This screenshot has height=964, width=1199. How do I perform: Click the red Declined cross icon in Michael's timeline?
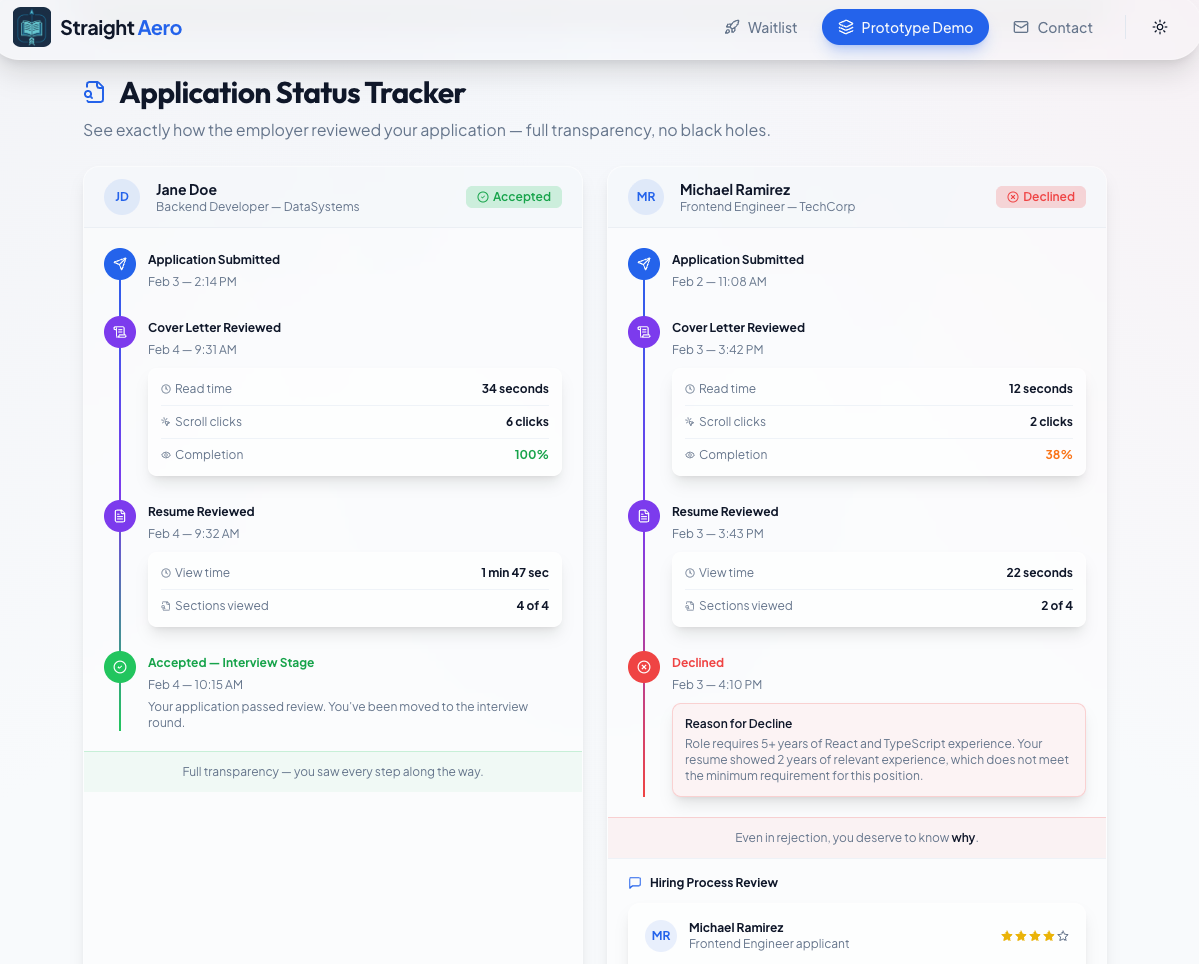[x=643, y=666]
